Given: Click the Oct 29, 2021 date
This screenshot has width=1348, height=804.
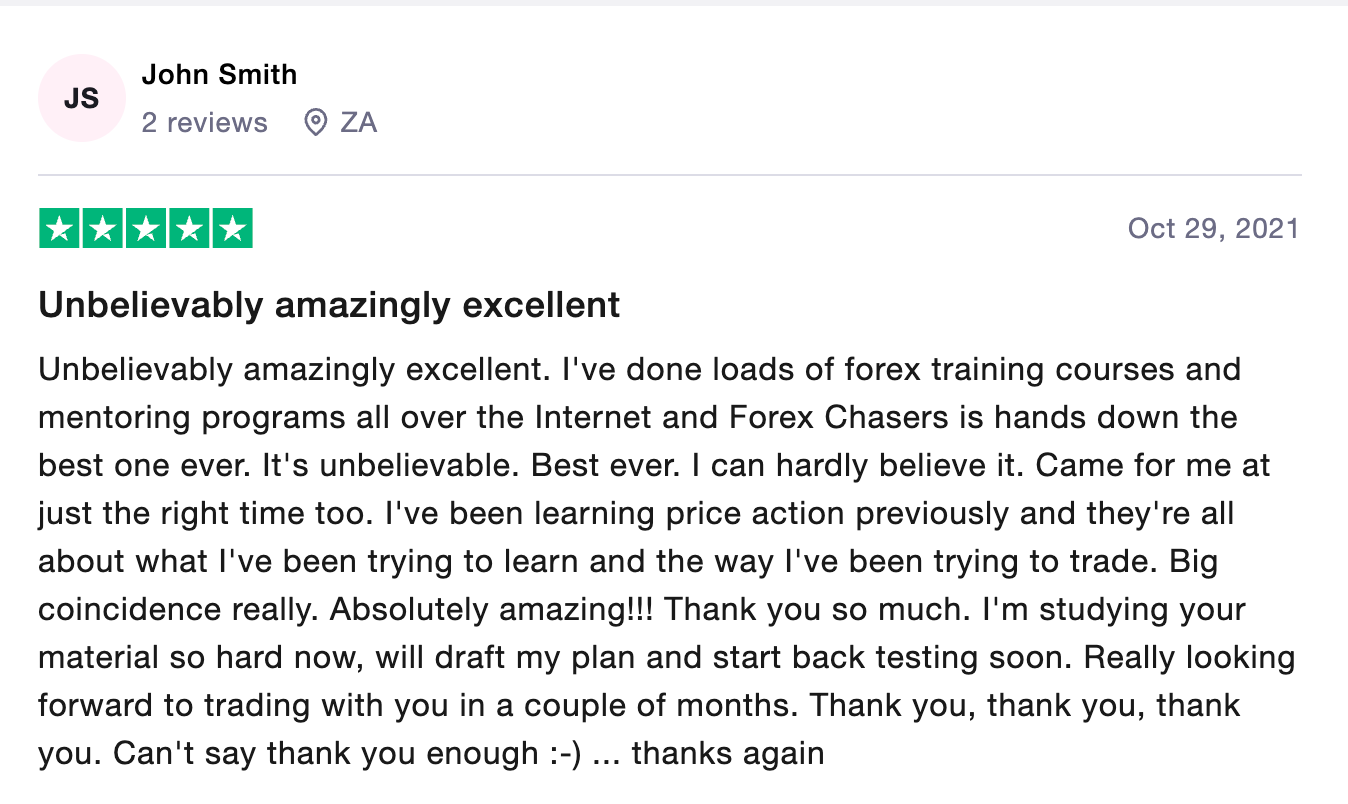Looking at the screenshot, I should [1213, 229].
